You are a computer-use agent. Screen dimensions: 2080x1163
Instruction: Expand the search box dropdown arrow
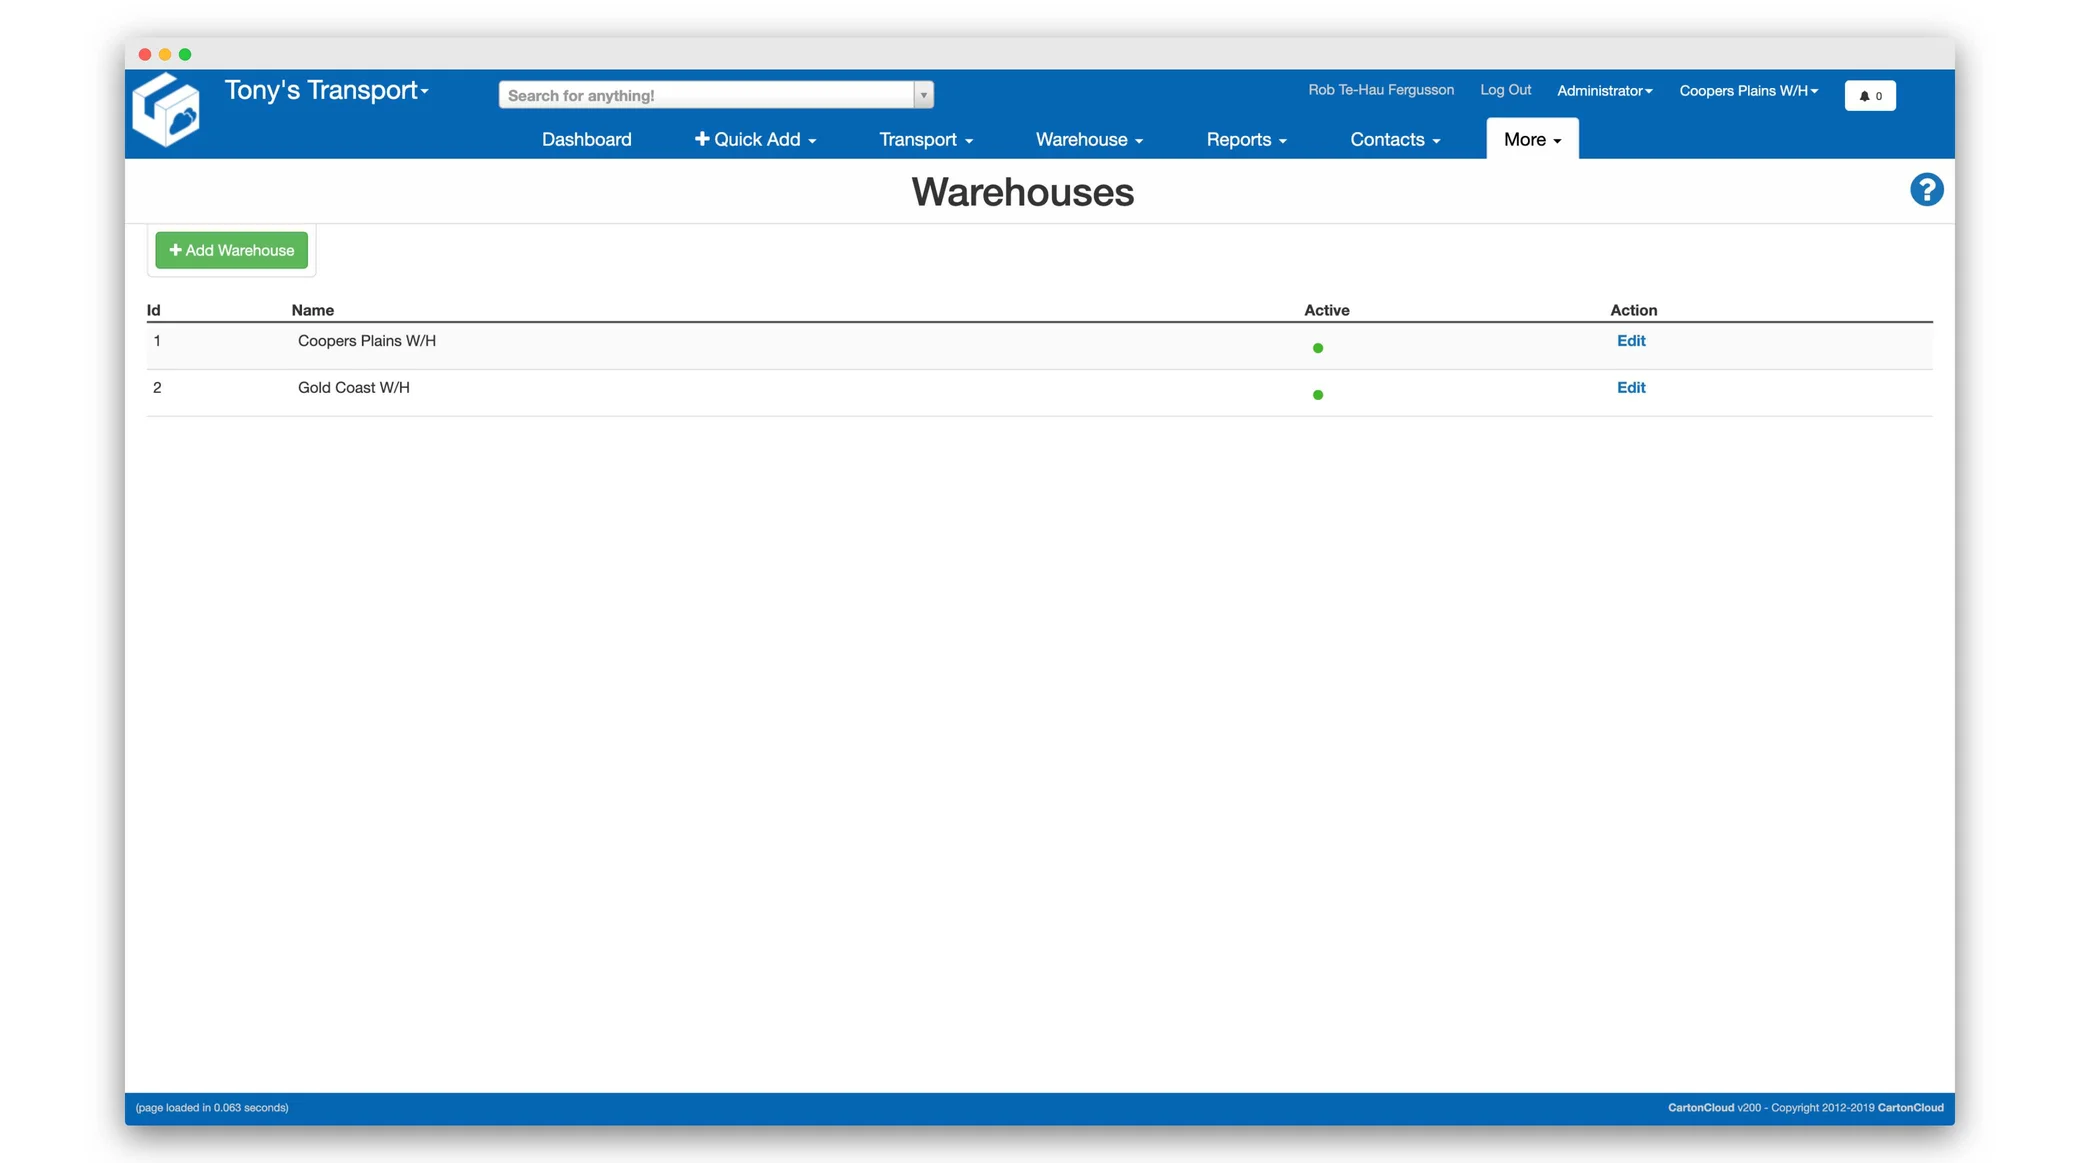tap(923, 95)
